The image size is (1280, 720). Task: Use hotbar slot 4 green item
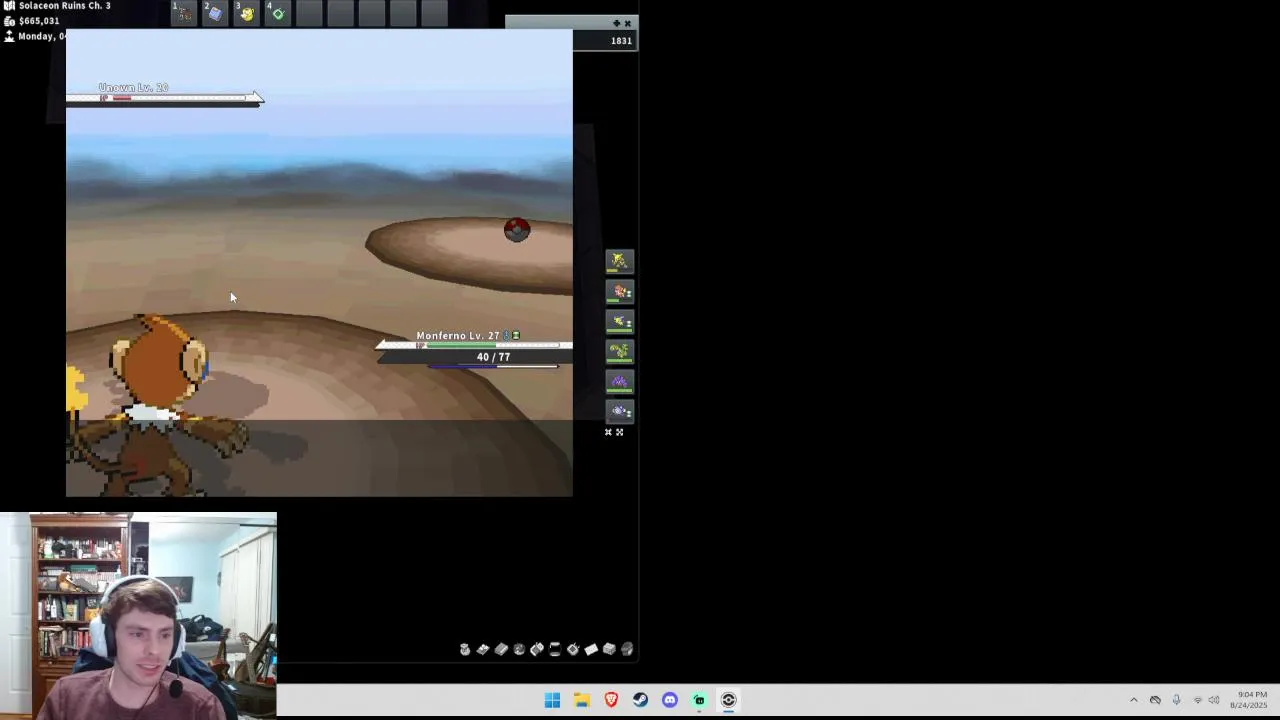(x=278, y=13)
